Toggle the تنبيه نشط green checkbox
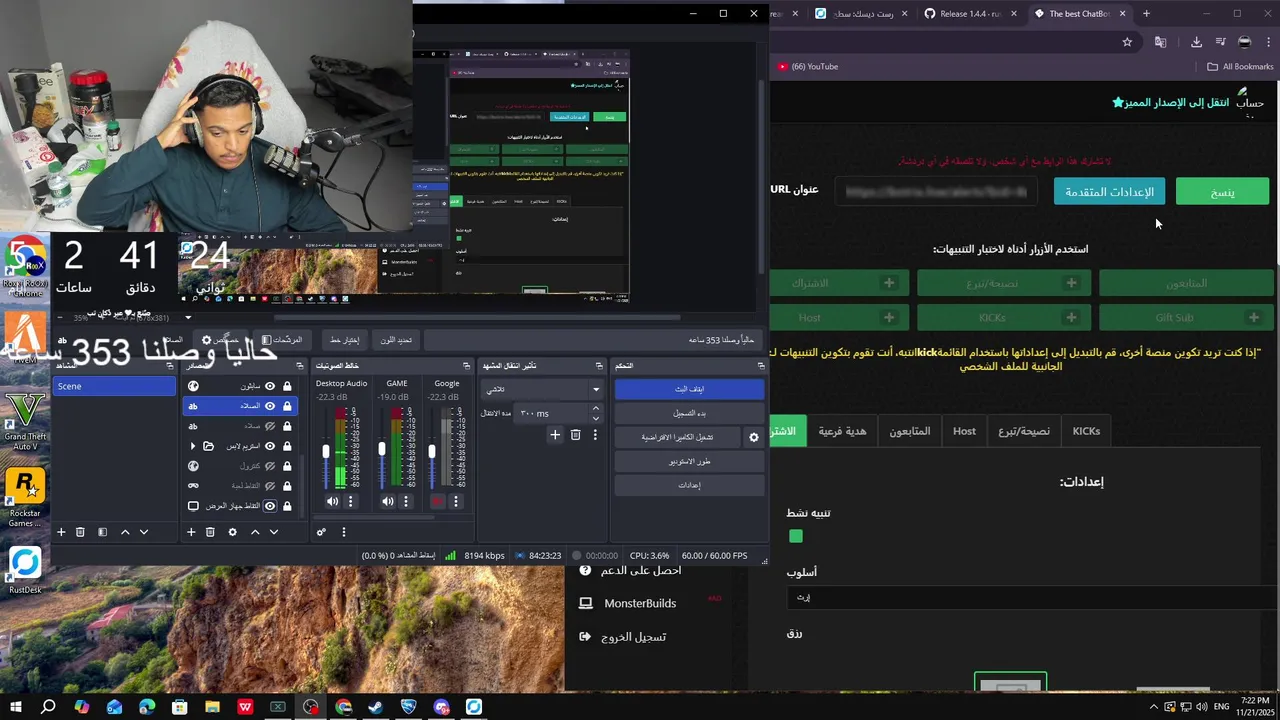The image size is (1280, 720). 796,536
